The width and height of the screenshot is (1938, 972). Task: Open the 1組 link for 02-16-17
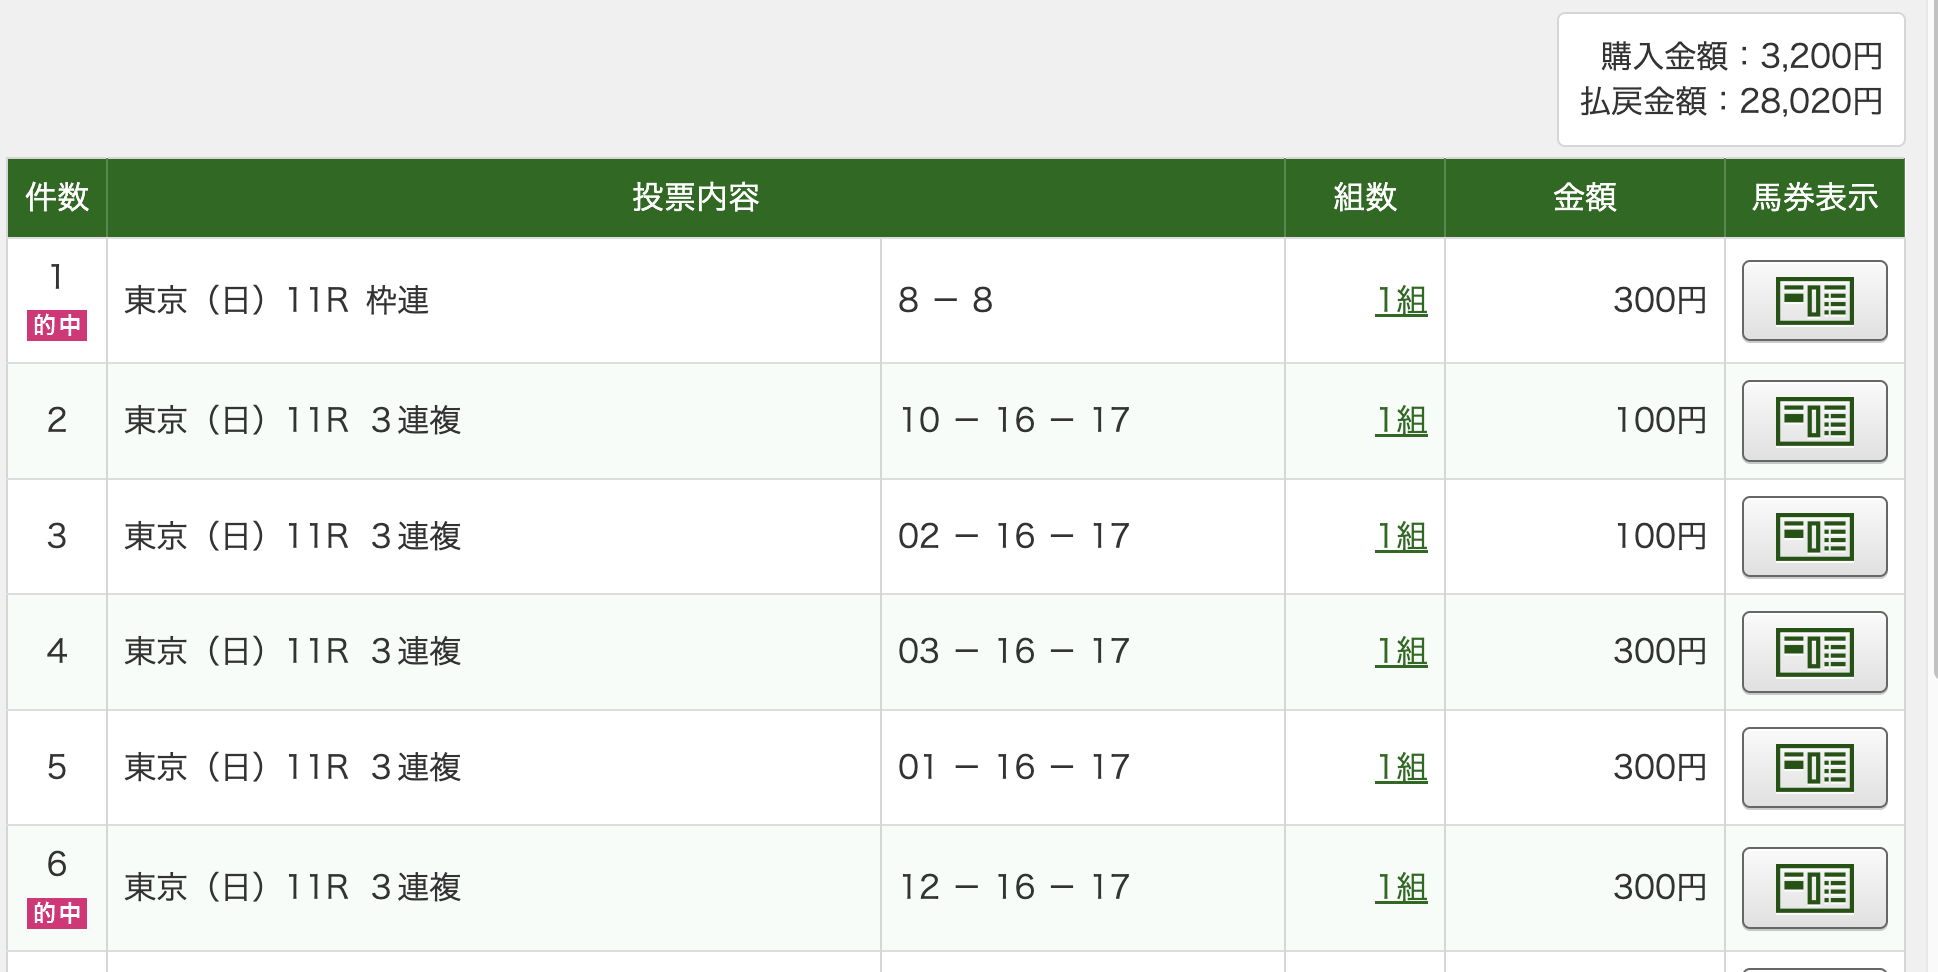(1401, 536)
